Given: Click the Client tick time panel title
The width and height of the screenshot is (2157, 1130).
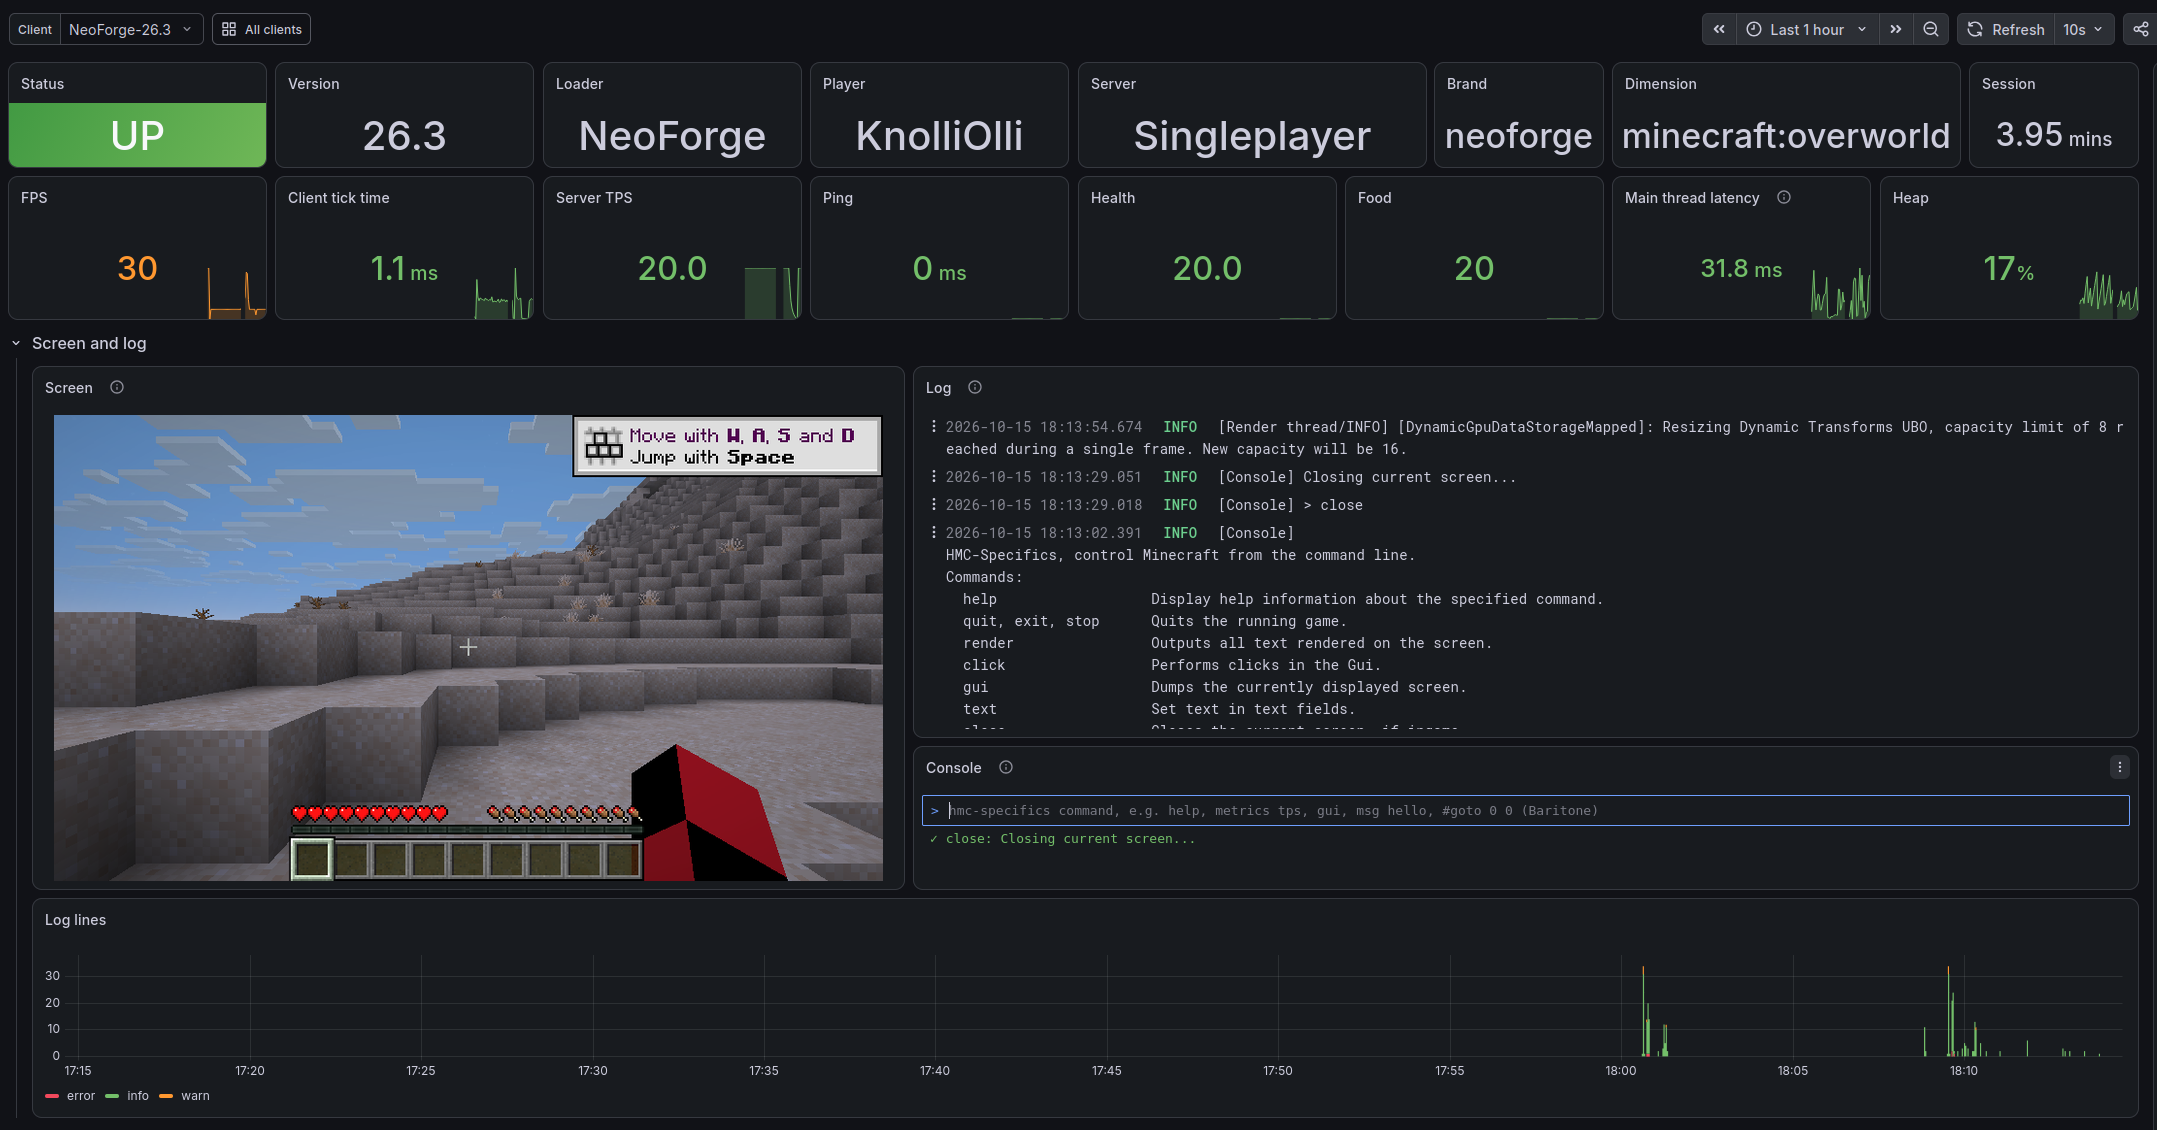Looking at the screenshot, I should pyautogui.click(x=338, y=198).
